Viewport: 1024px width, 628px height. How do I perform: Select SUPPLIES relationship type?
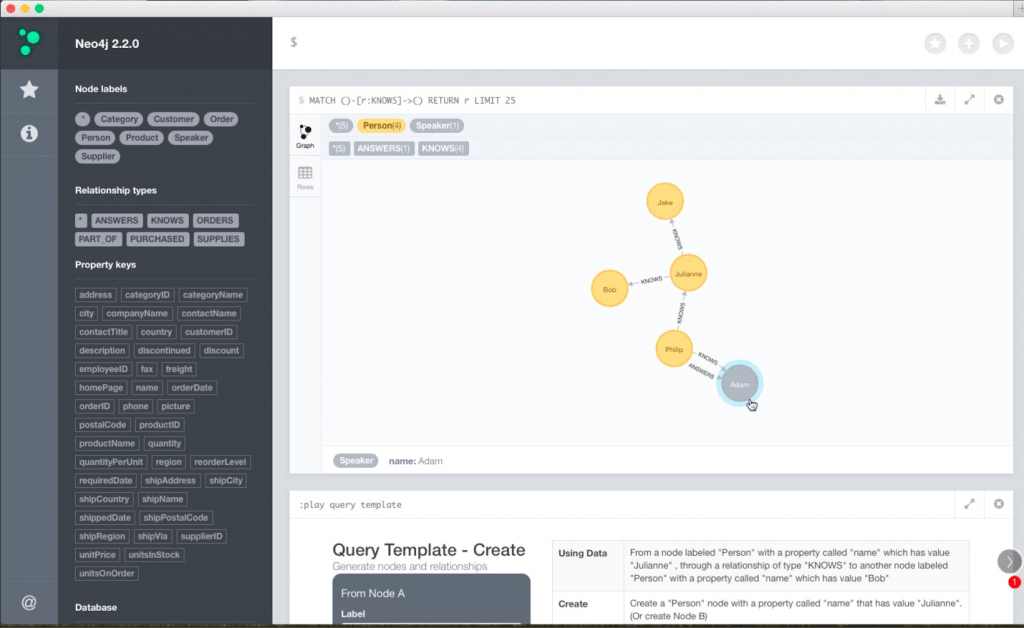[x=218, y=239]
